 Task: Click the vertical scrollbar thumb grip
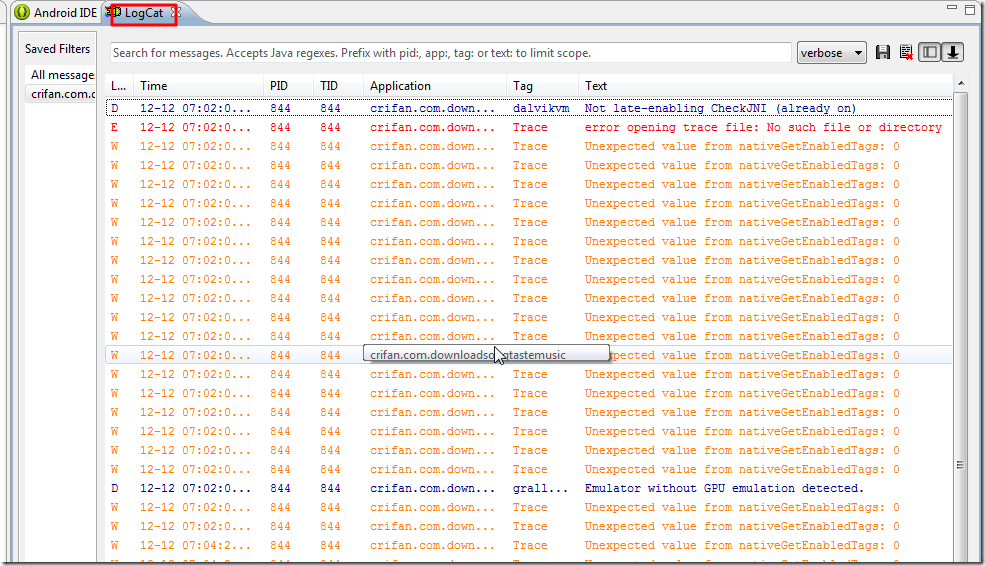[x=960, y=465]
